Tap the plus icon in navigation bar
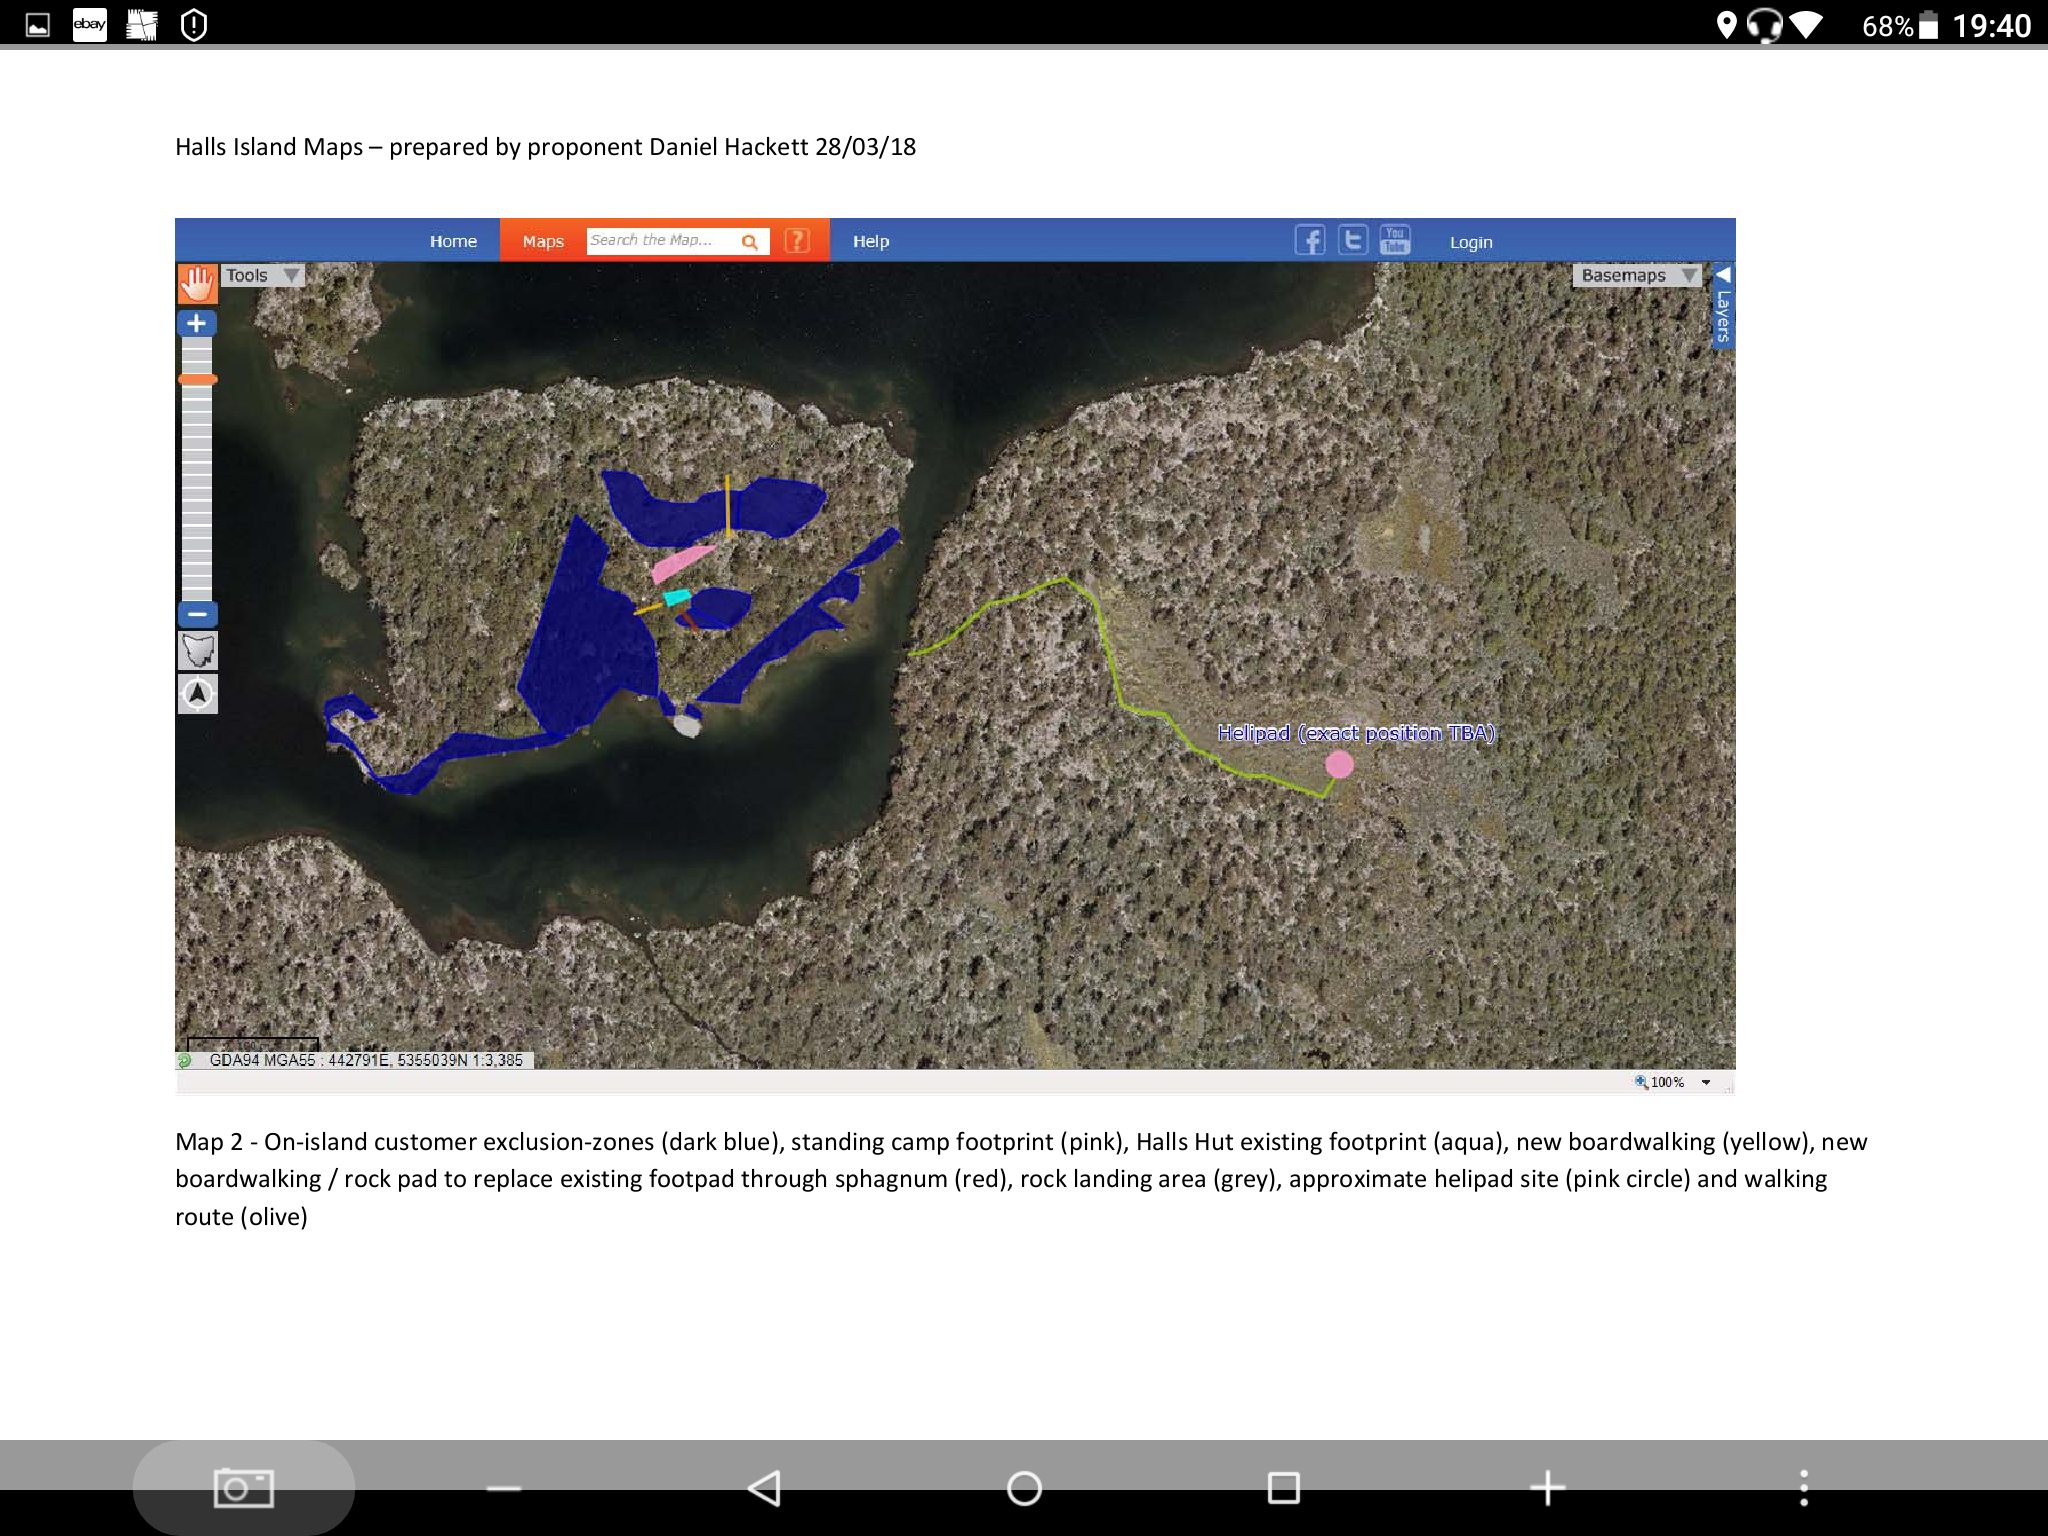 click(1547, 1488)
